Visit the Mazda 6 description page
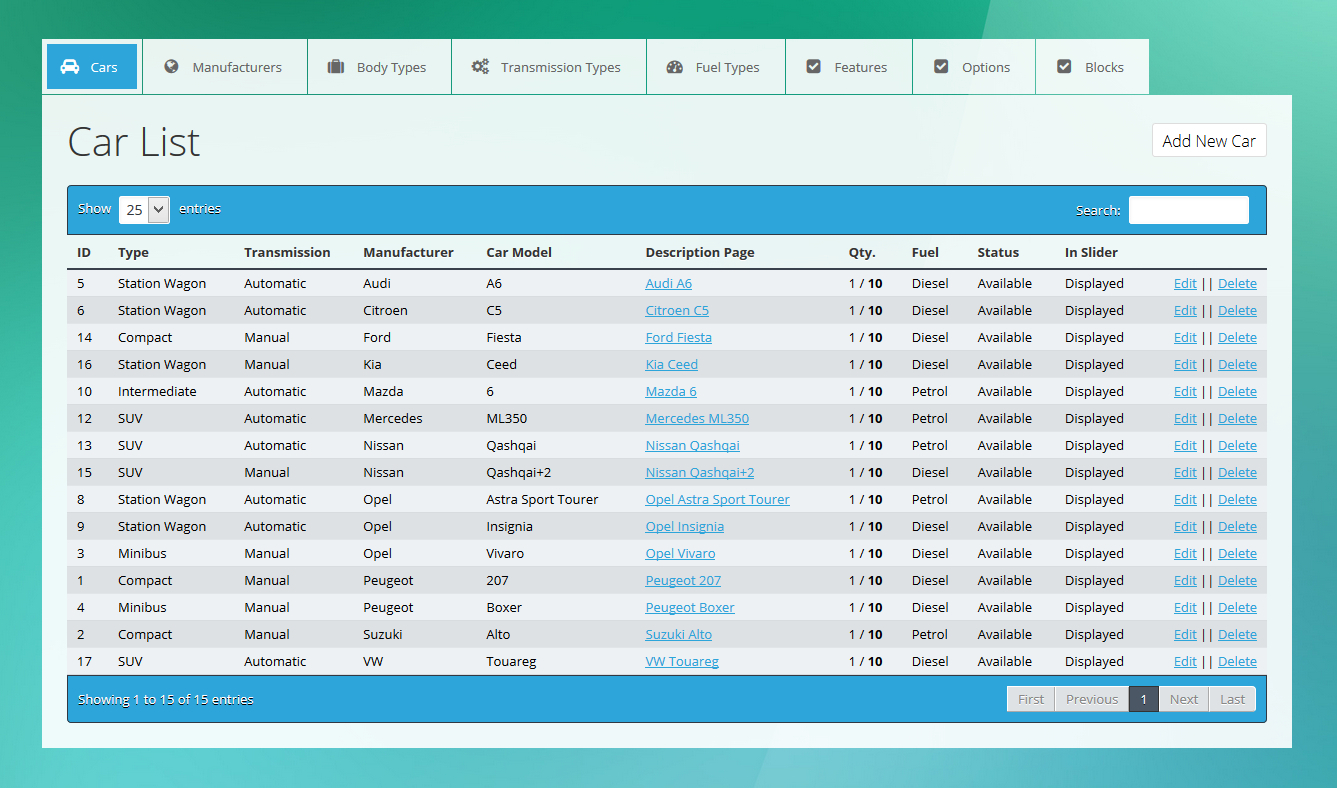Viewport: 1337px width, 788px height. [x=671, y=391]
